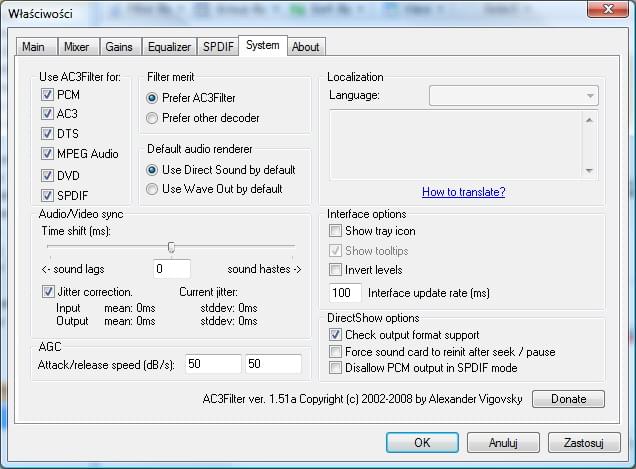Switch to the Main tab

[37, 47]
